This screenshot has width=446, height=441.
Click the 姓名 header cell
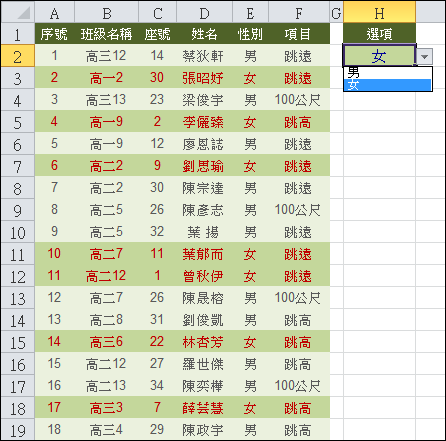point(204,34)
